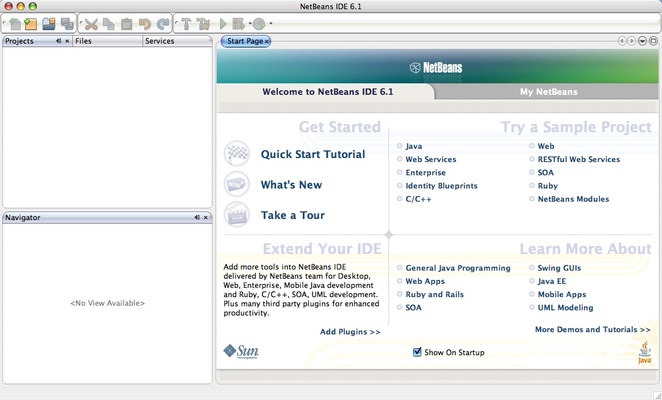Screen dimensions: 662x400
Task: Uncheck the Show On Startup checkbox
Action: [417, 352]
